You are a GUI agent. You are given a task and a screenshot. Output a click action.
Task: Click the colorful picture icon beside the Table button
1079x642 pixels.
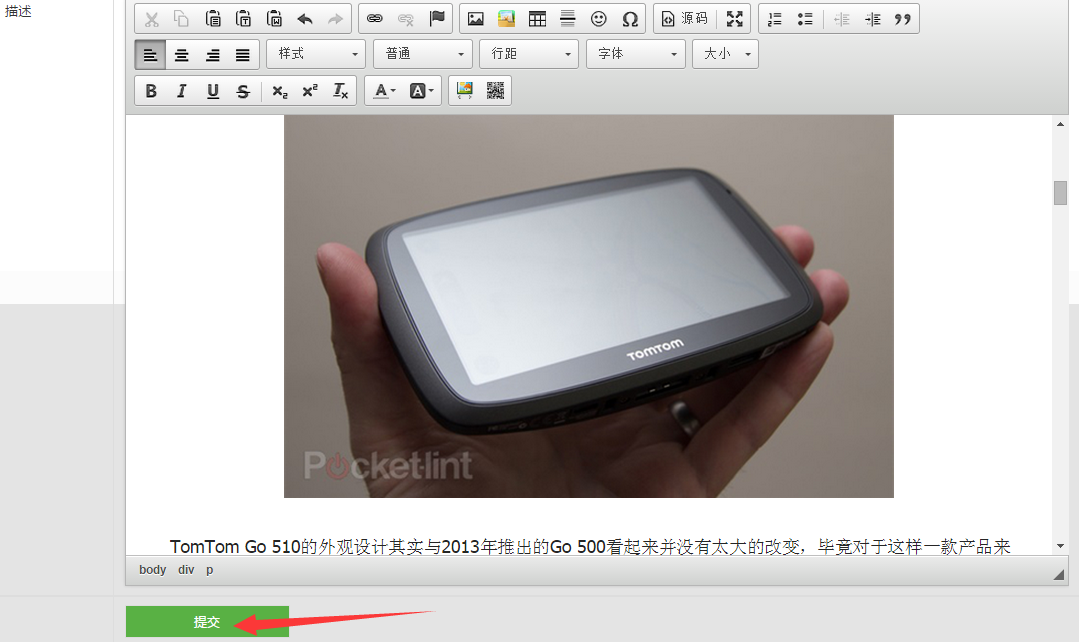coord(506,19)
